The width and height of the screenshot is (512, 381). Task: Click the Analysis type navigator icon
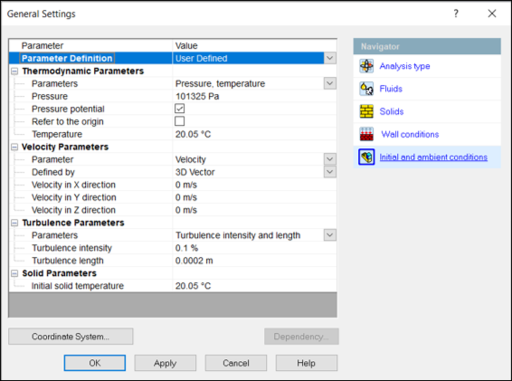click(366, 66)
